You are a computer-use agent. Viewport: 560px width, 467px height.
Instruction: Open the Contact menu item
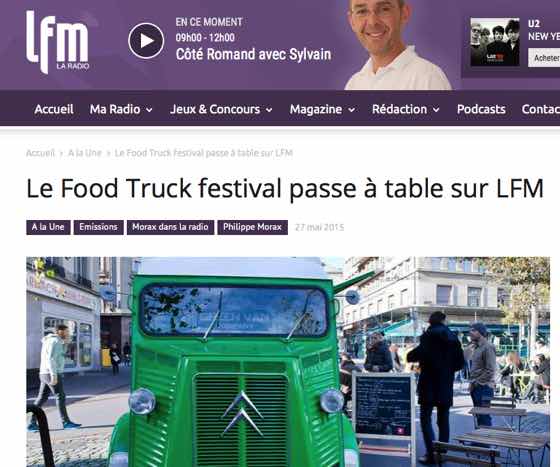(x=540, y=109)
